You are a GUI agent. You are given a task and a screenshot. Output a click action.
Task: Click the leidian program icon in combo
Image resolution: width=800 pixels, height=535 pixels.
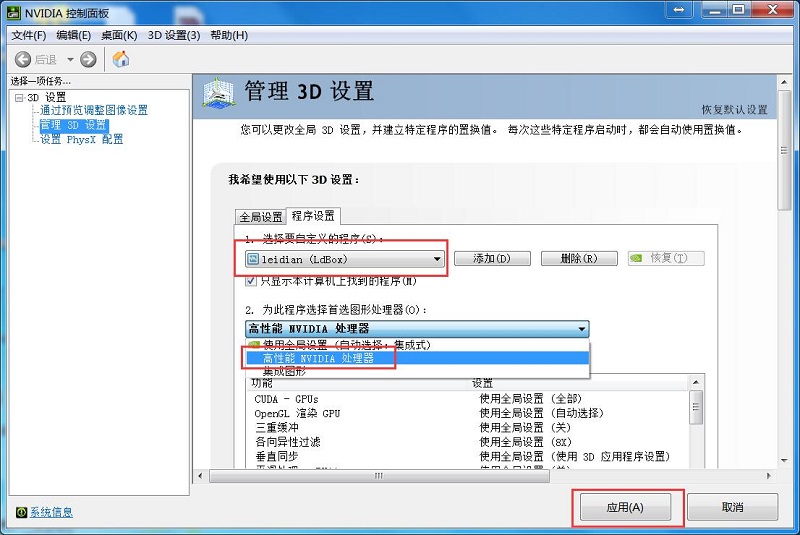(253, 259)
